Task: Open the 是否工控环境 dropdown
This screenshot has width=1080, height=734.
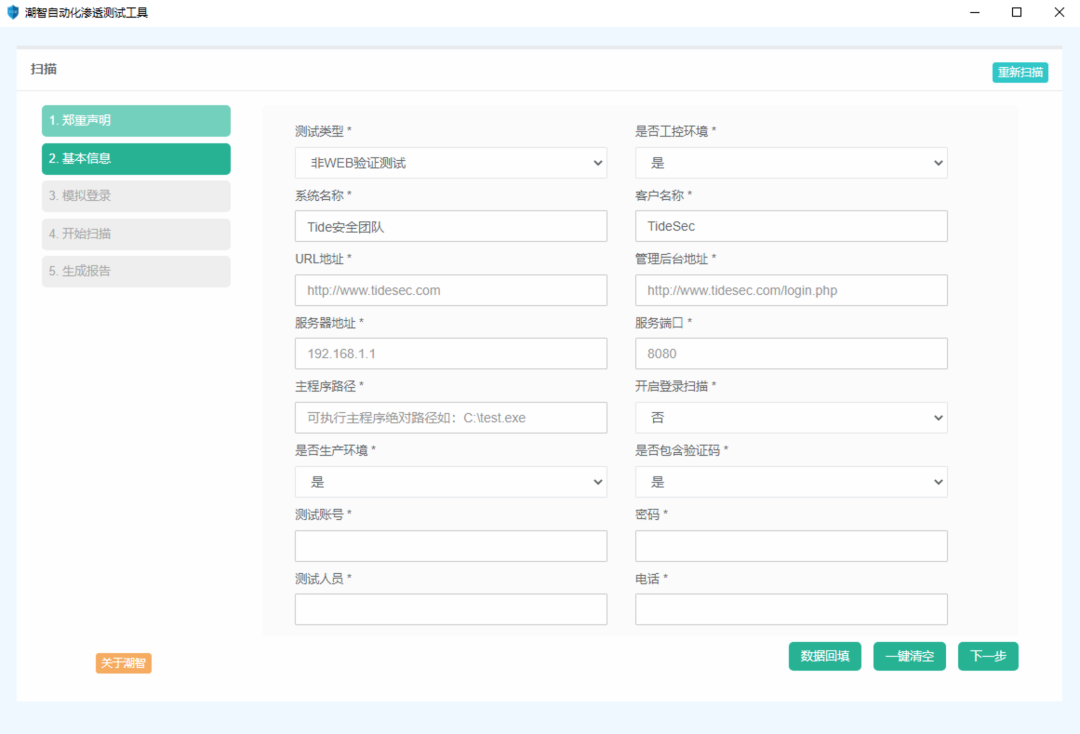Action: (x=791, y=163)
